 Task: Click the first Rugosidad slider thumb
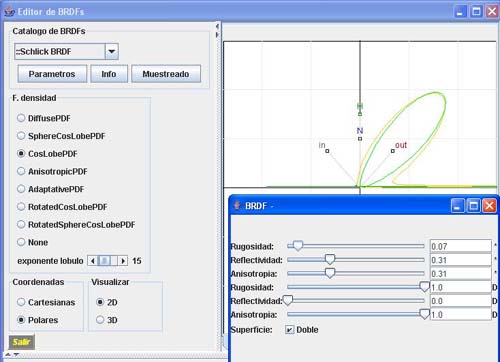pos(298,246)
